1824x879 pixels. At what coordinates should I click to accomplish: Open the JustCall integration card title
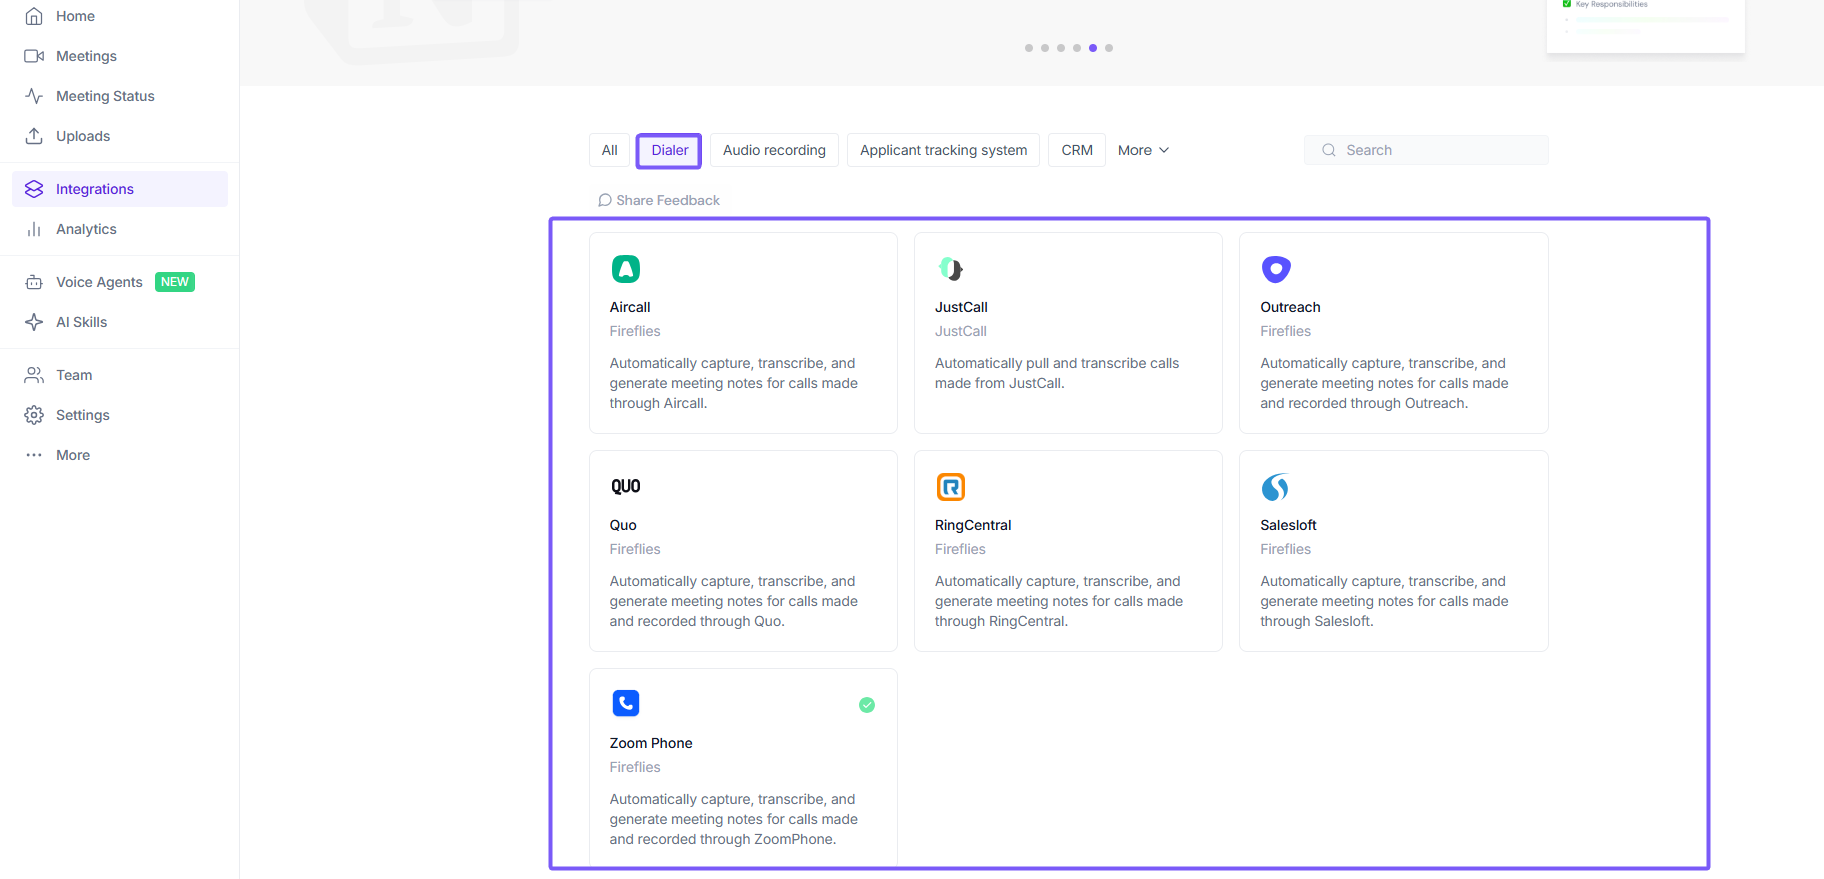[961, 307]
